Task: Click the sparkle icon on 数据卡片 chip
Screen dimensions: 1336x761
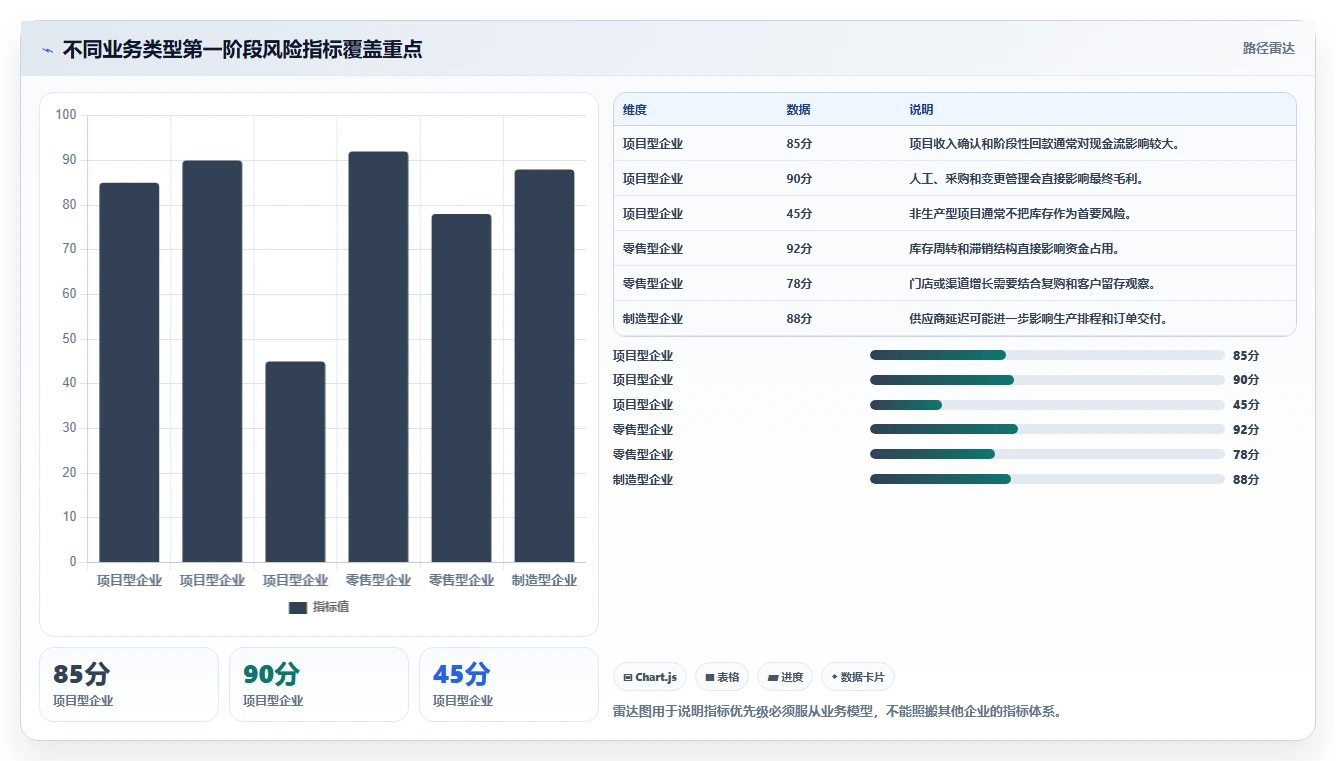Action: [x=834, y=677]
